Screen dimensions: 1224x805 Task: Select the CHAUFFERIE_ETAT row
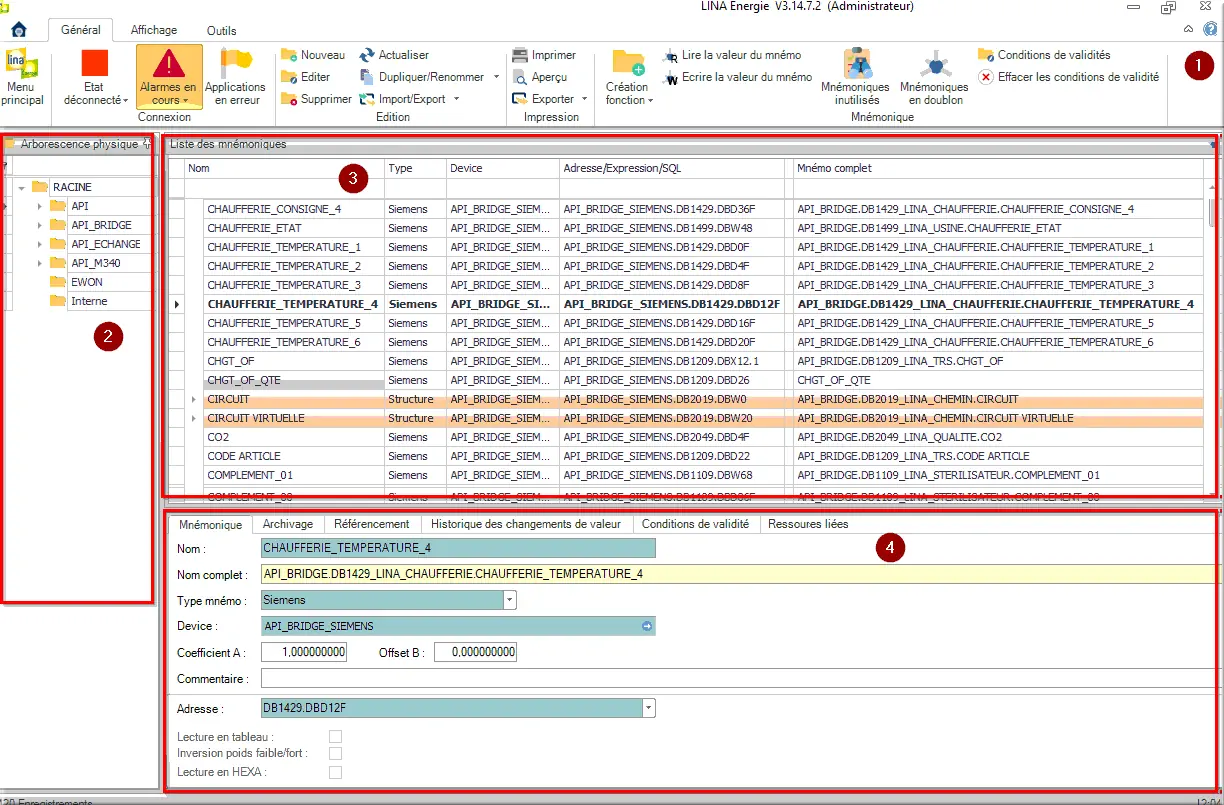694,228
